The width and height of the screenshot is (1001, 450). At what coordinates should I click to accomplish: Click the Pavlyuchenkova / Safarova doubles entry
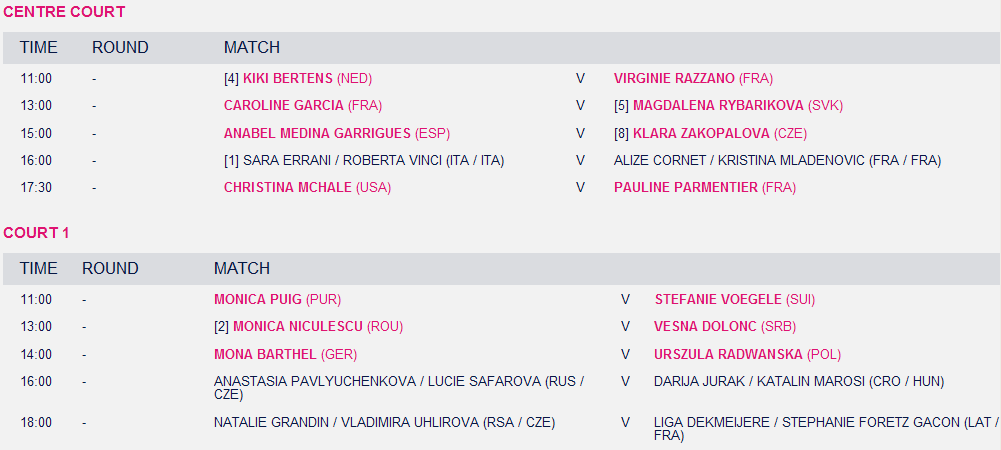(x=398, y=381)
